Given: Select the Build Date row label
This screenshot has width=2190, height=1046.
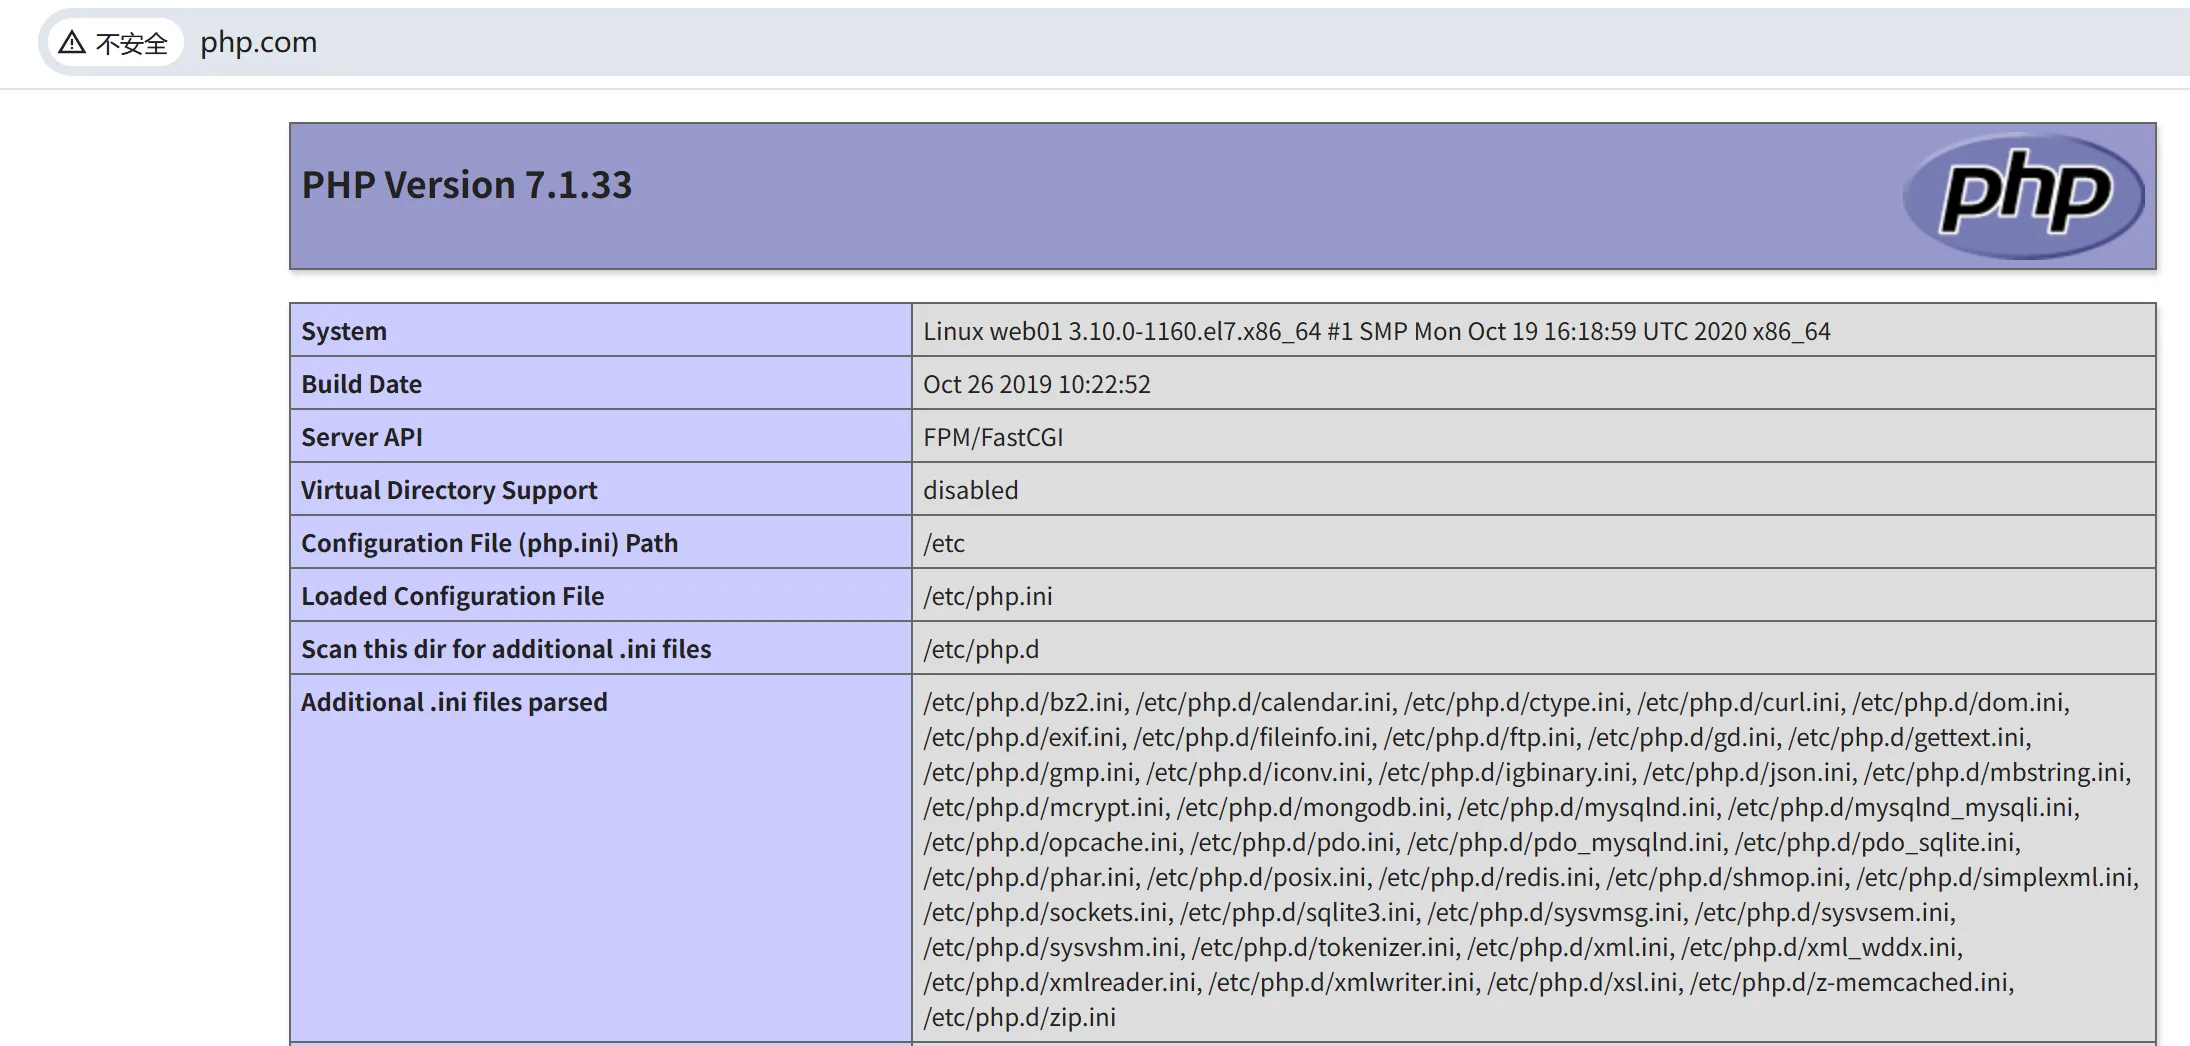Looking at the screenshot, I should coord(361,384).
